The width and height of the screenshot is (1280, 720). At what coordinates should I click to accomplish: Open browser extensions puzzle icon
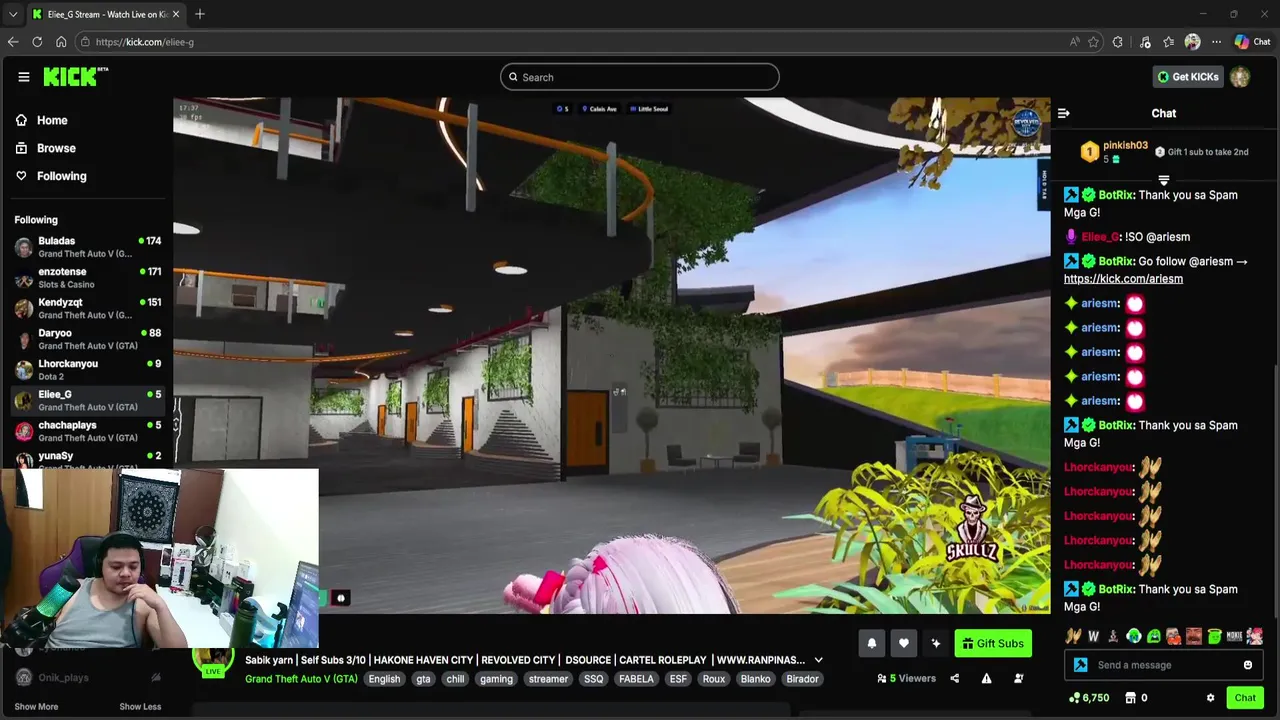(1118, 42)
